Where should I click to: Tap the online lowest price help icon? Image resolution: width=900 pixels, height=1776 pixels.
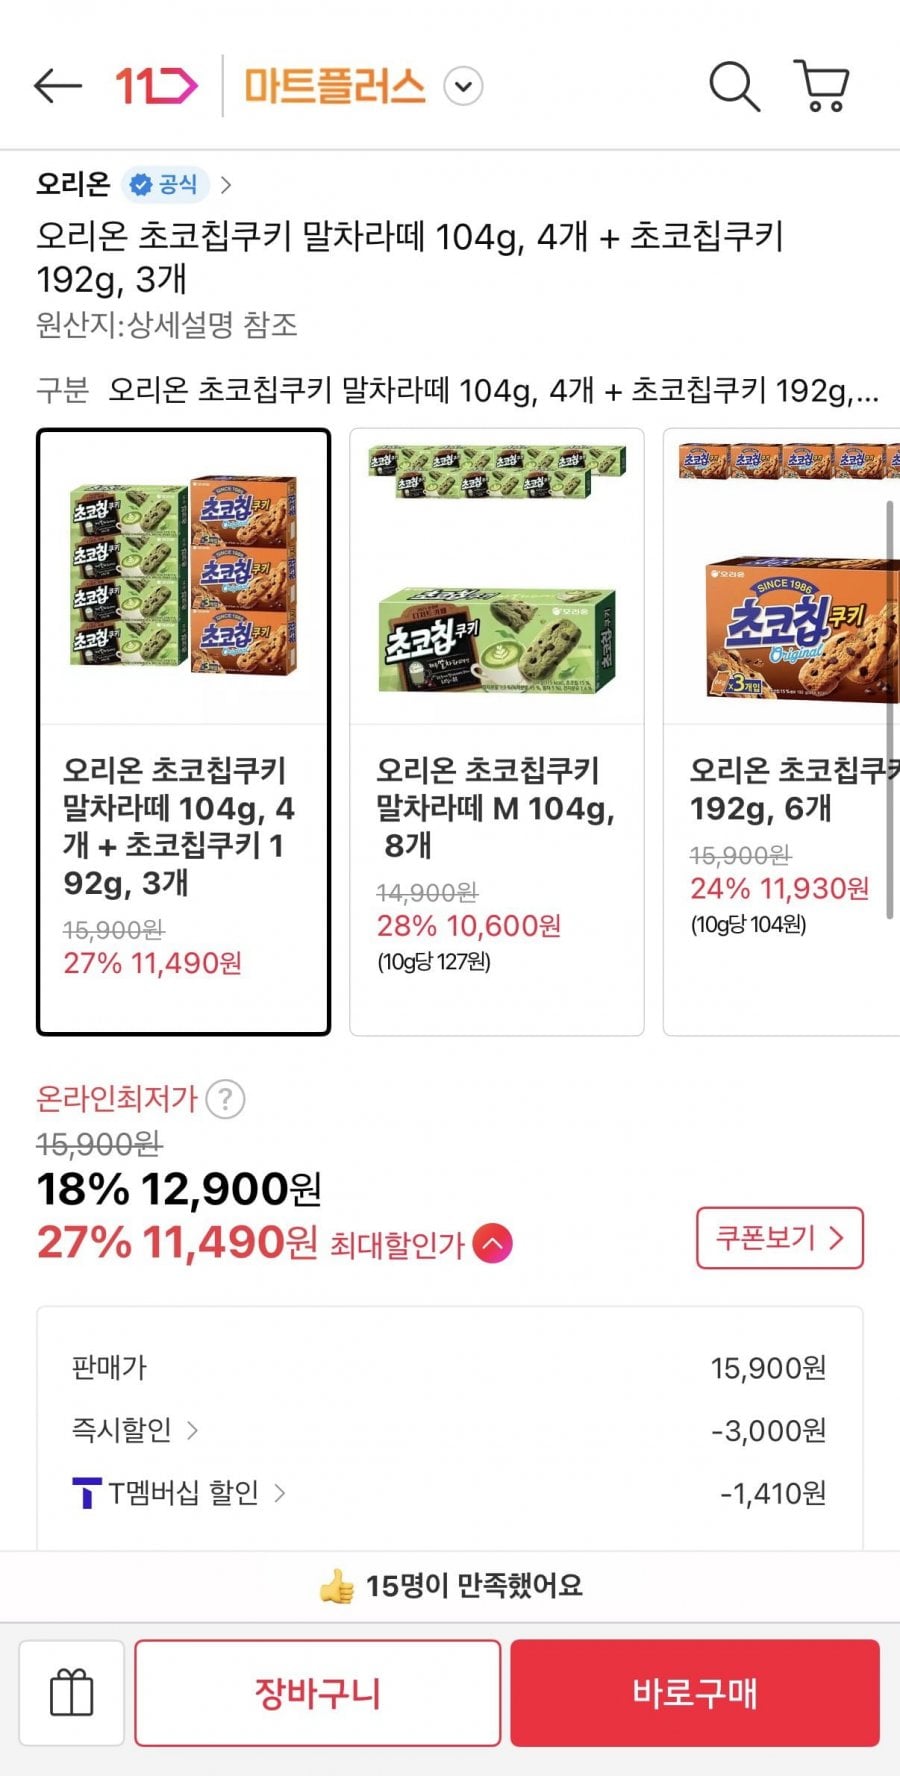coord(225,1099)
